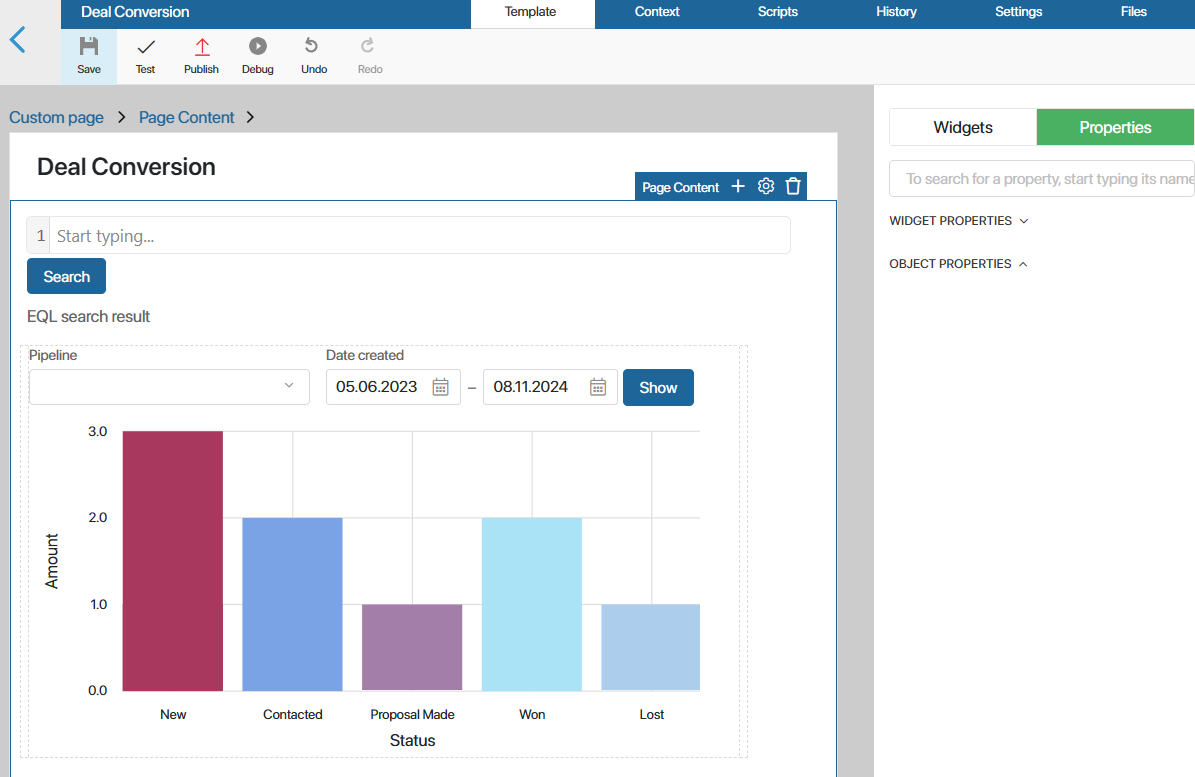Screen dimensions: 1195x777
Task: Click the Proposal Made bar
Action: pyautogui.click(x=412, y=648)
